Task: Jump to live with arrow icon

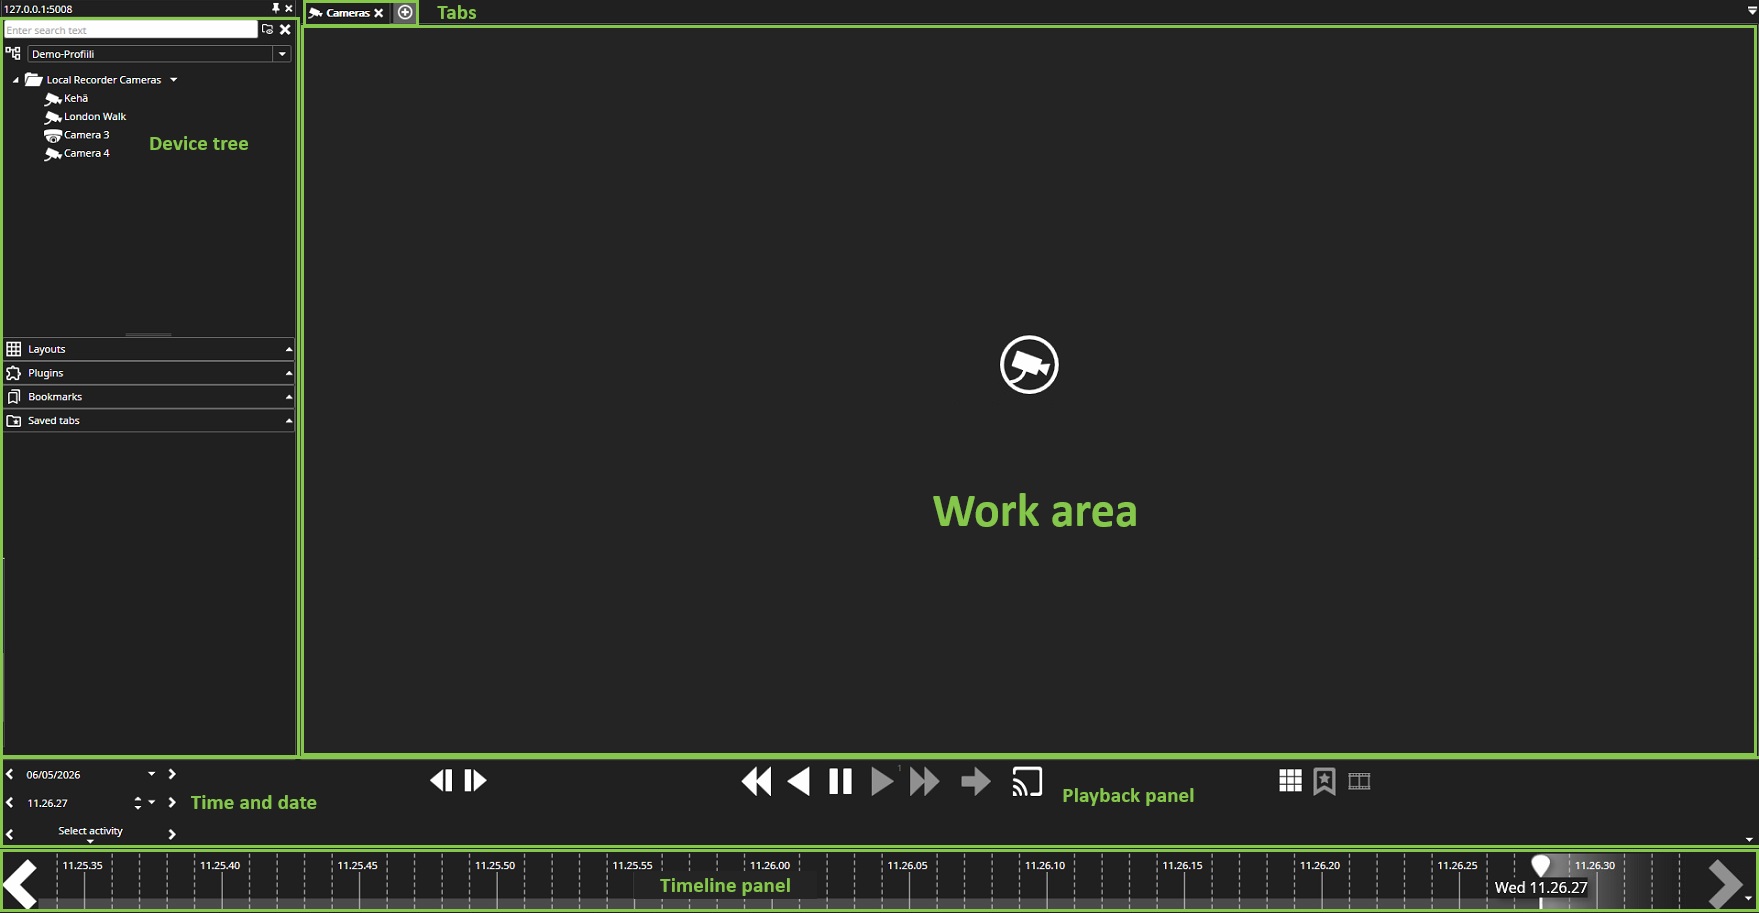Action: [976, 781]
